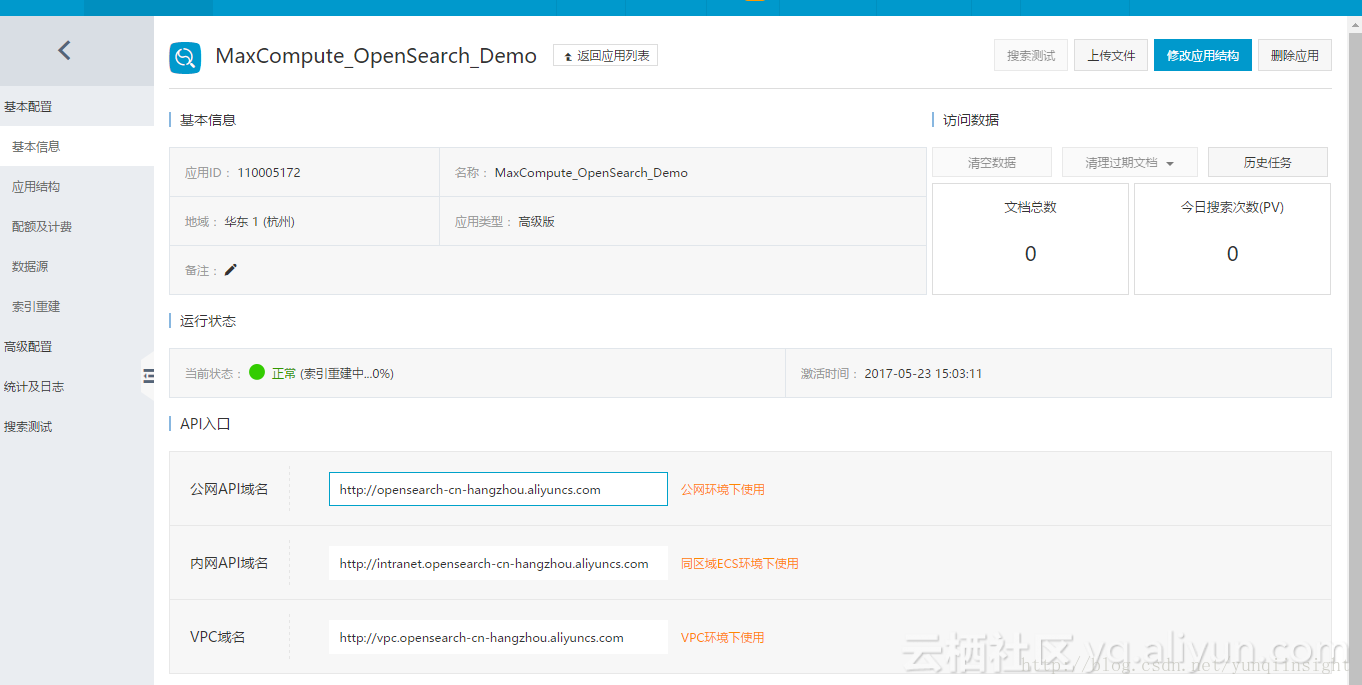Screen dimensions: 1362x685
Task: Click the 上传文件 button
Action: point(1111,55)
